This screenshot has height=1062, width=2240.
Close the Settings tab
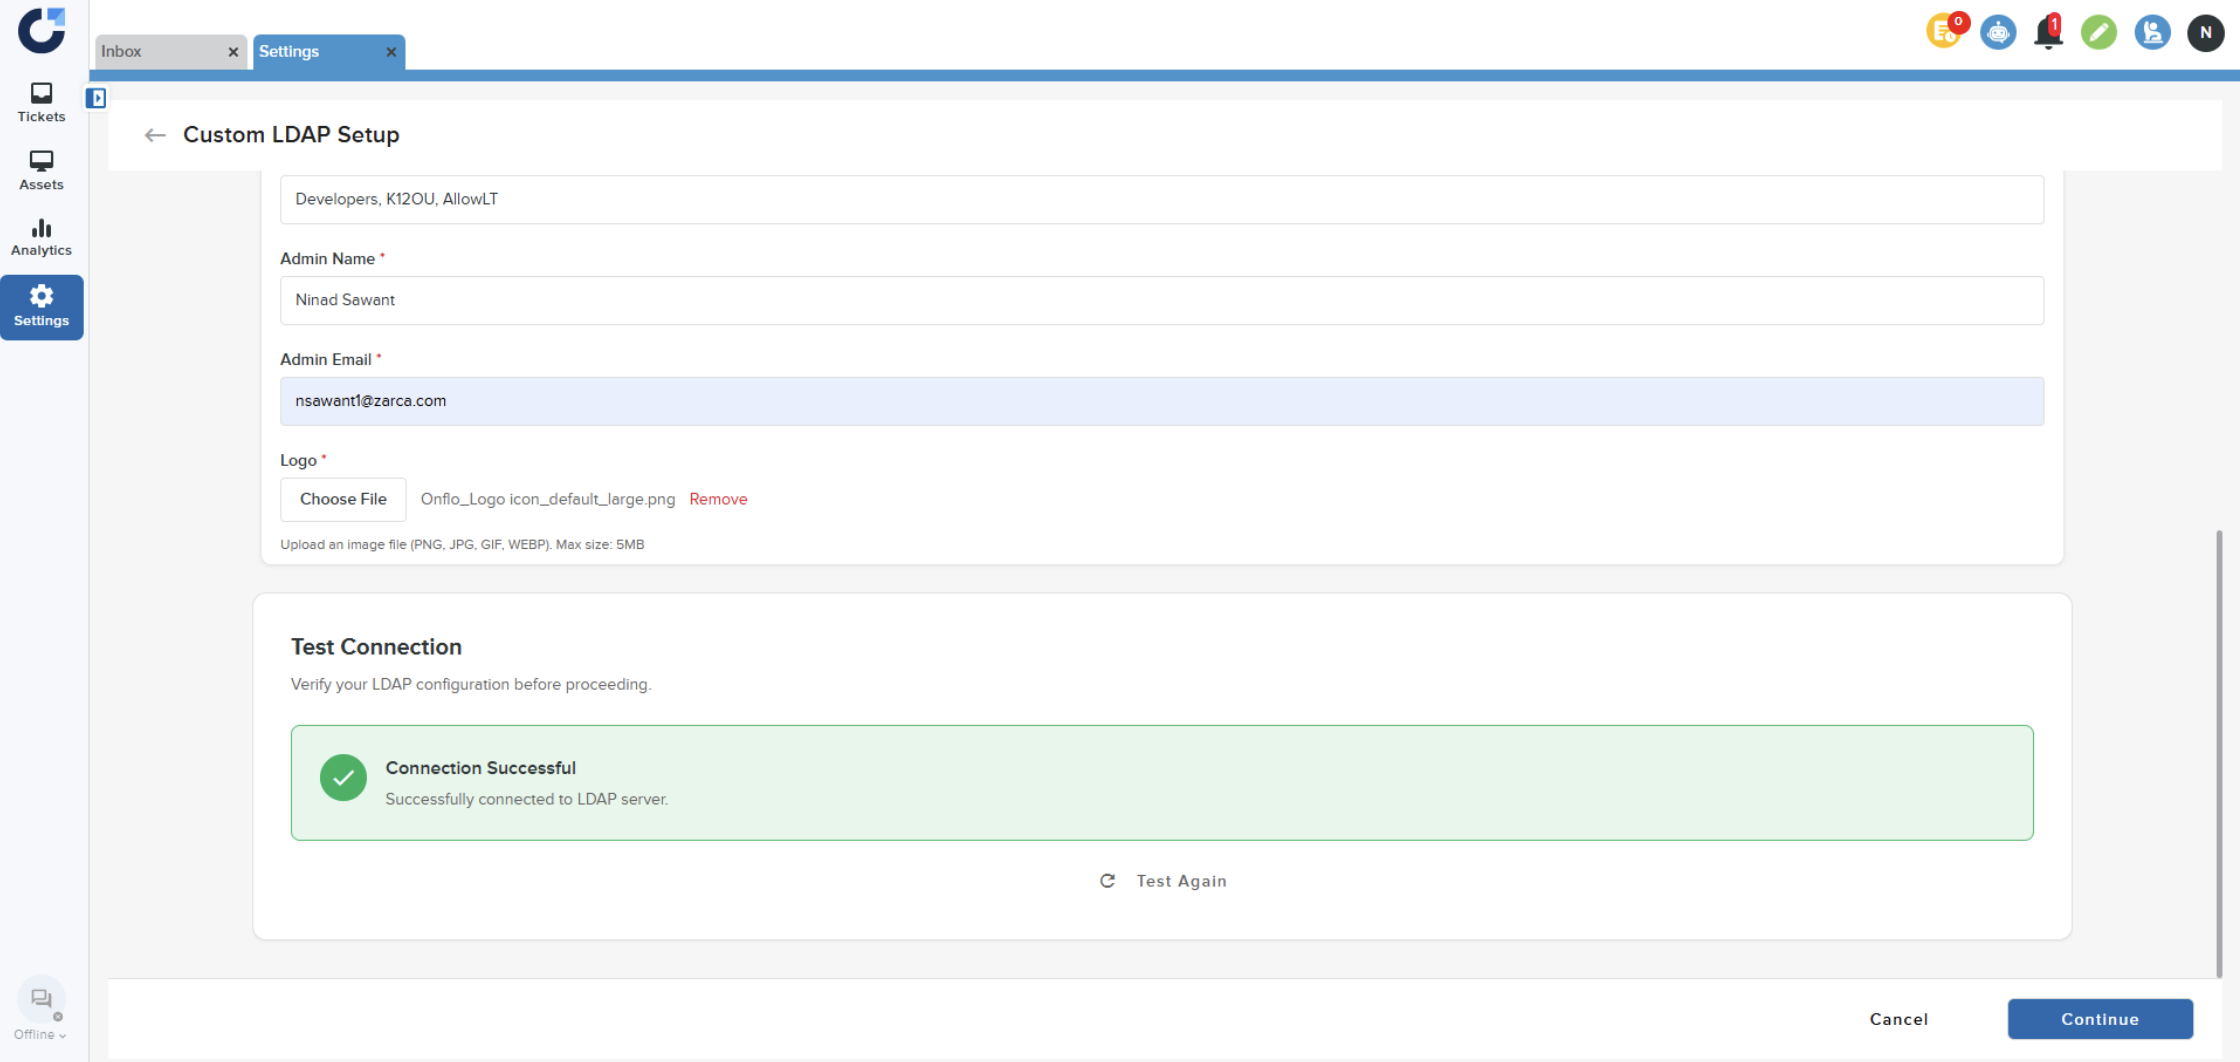pyautogui.click(x=391, y=52)
